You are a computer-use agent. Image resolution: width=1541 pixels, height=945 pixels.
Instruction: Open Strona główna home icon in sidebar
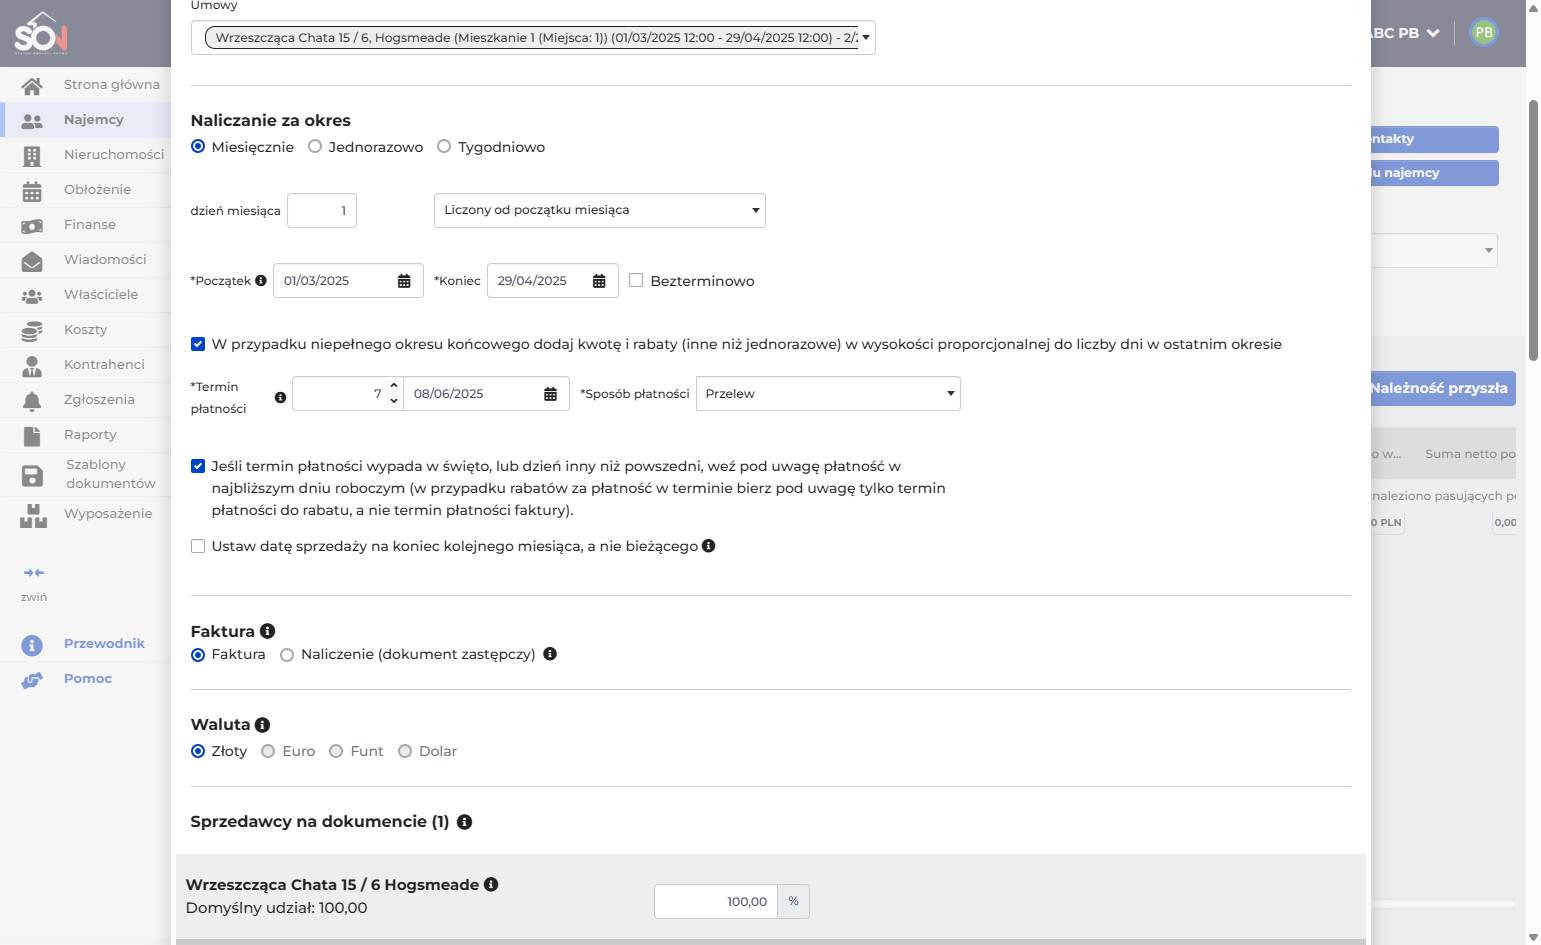click(32, 86)
